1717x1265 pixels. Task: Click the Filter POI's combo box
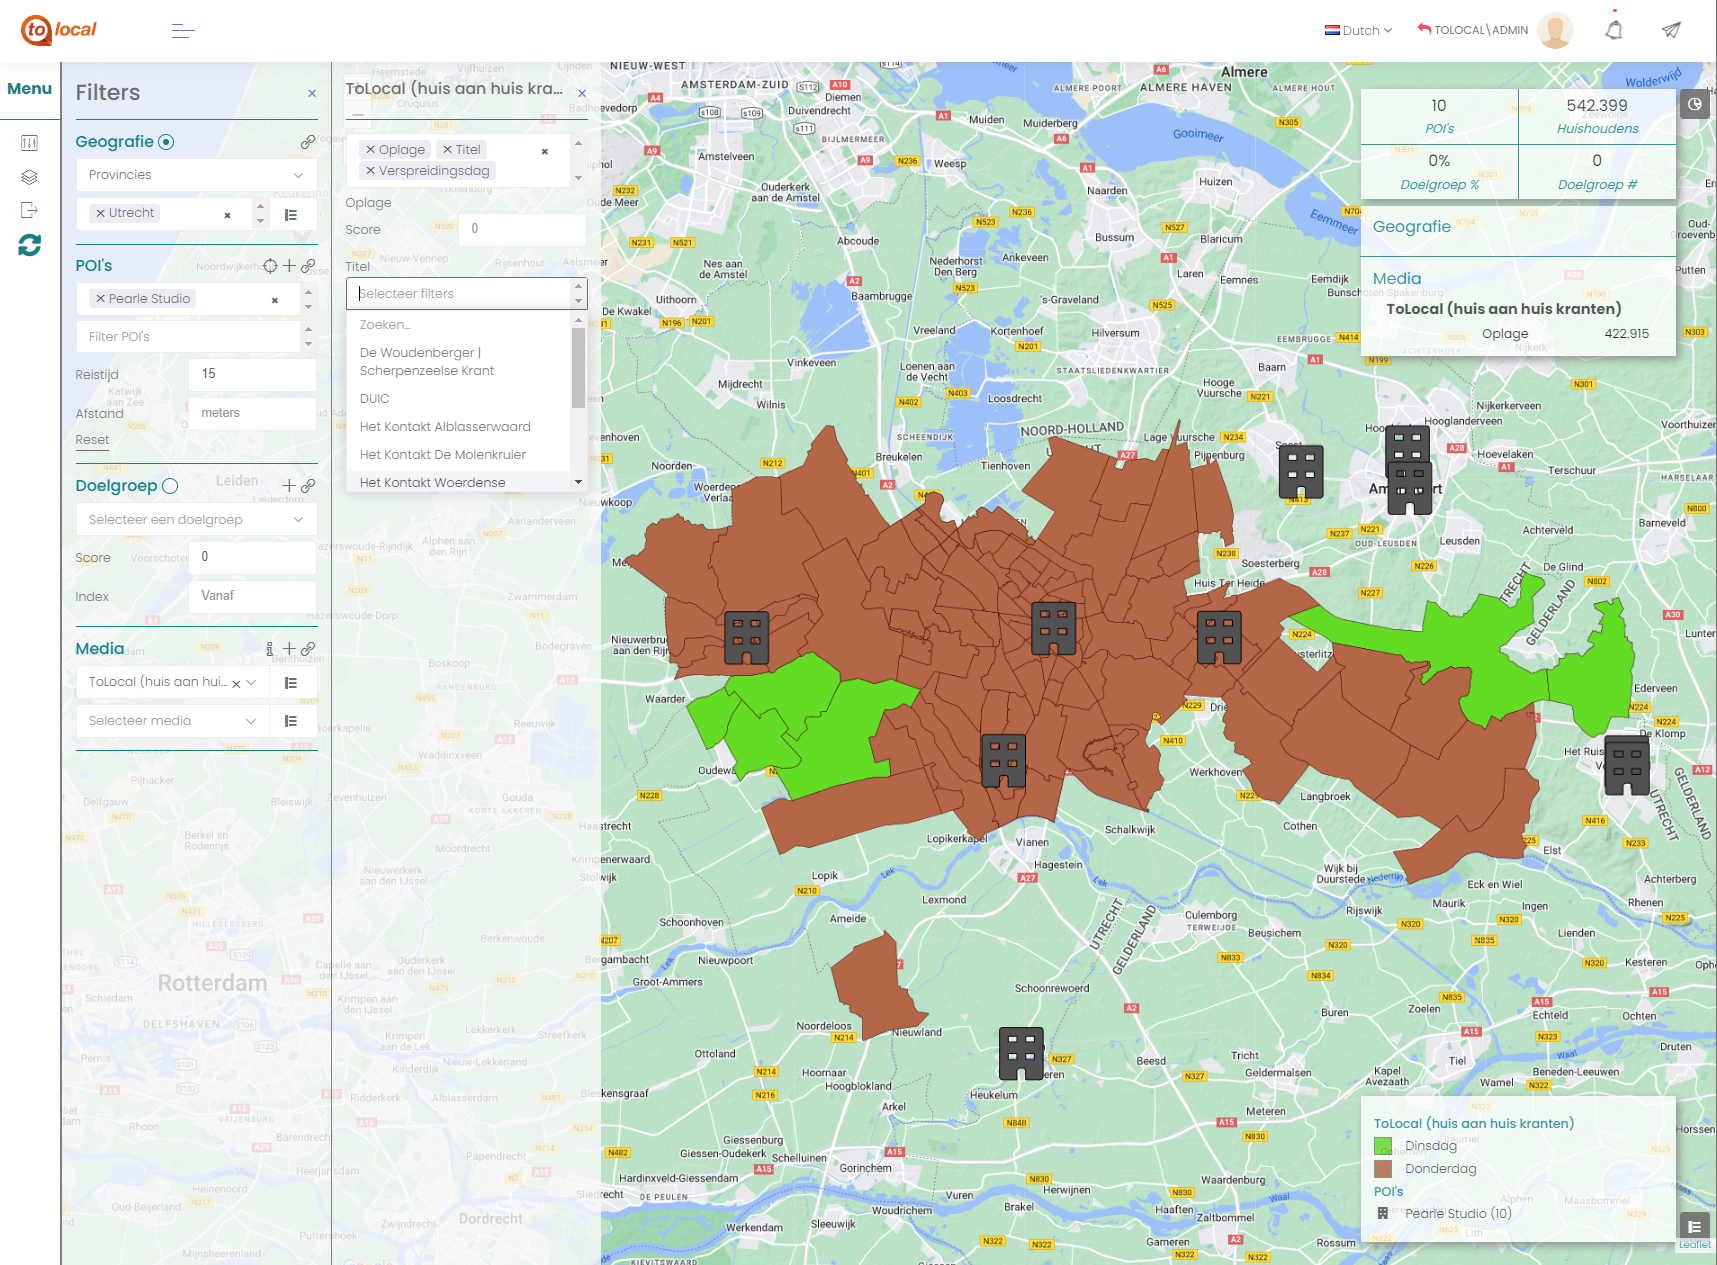click(x=188, y=337)
